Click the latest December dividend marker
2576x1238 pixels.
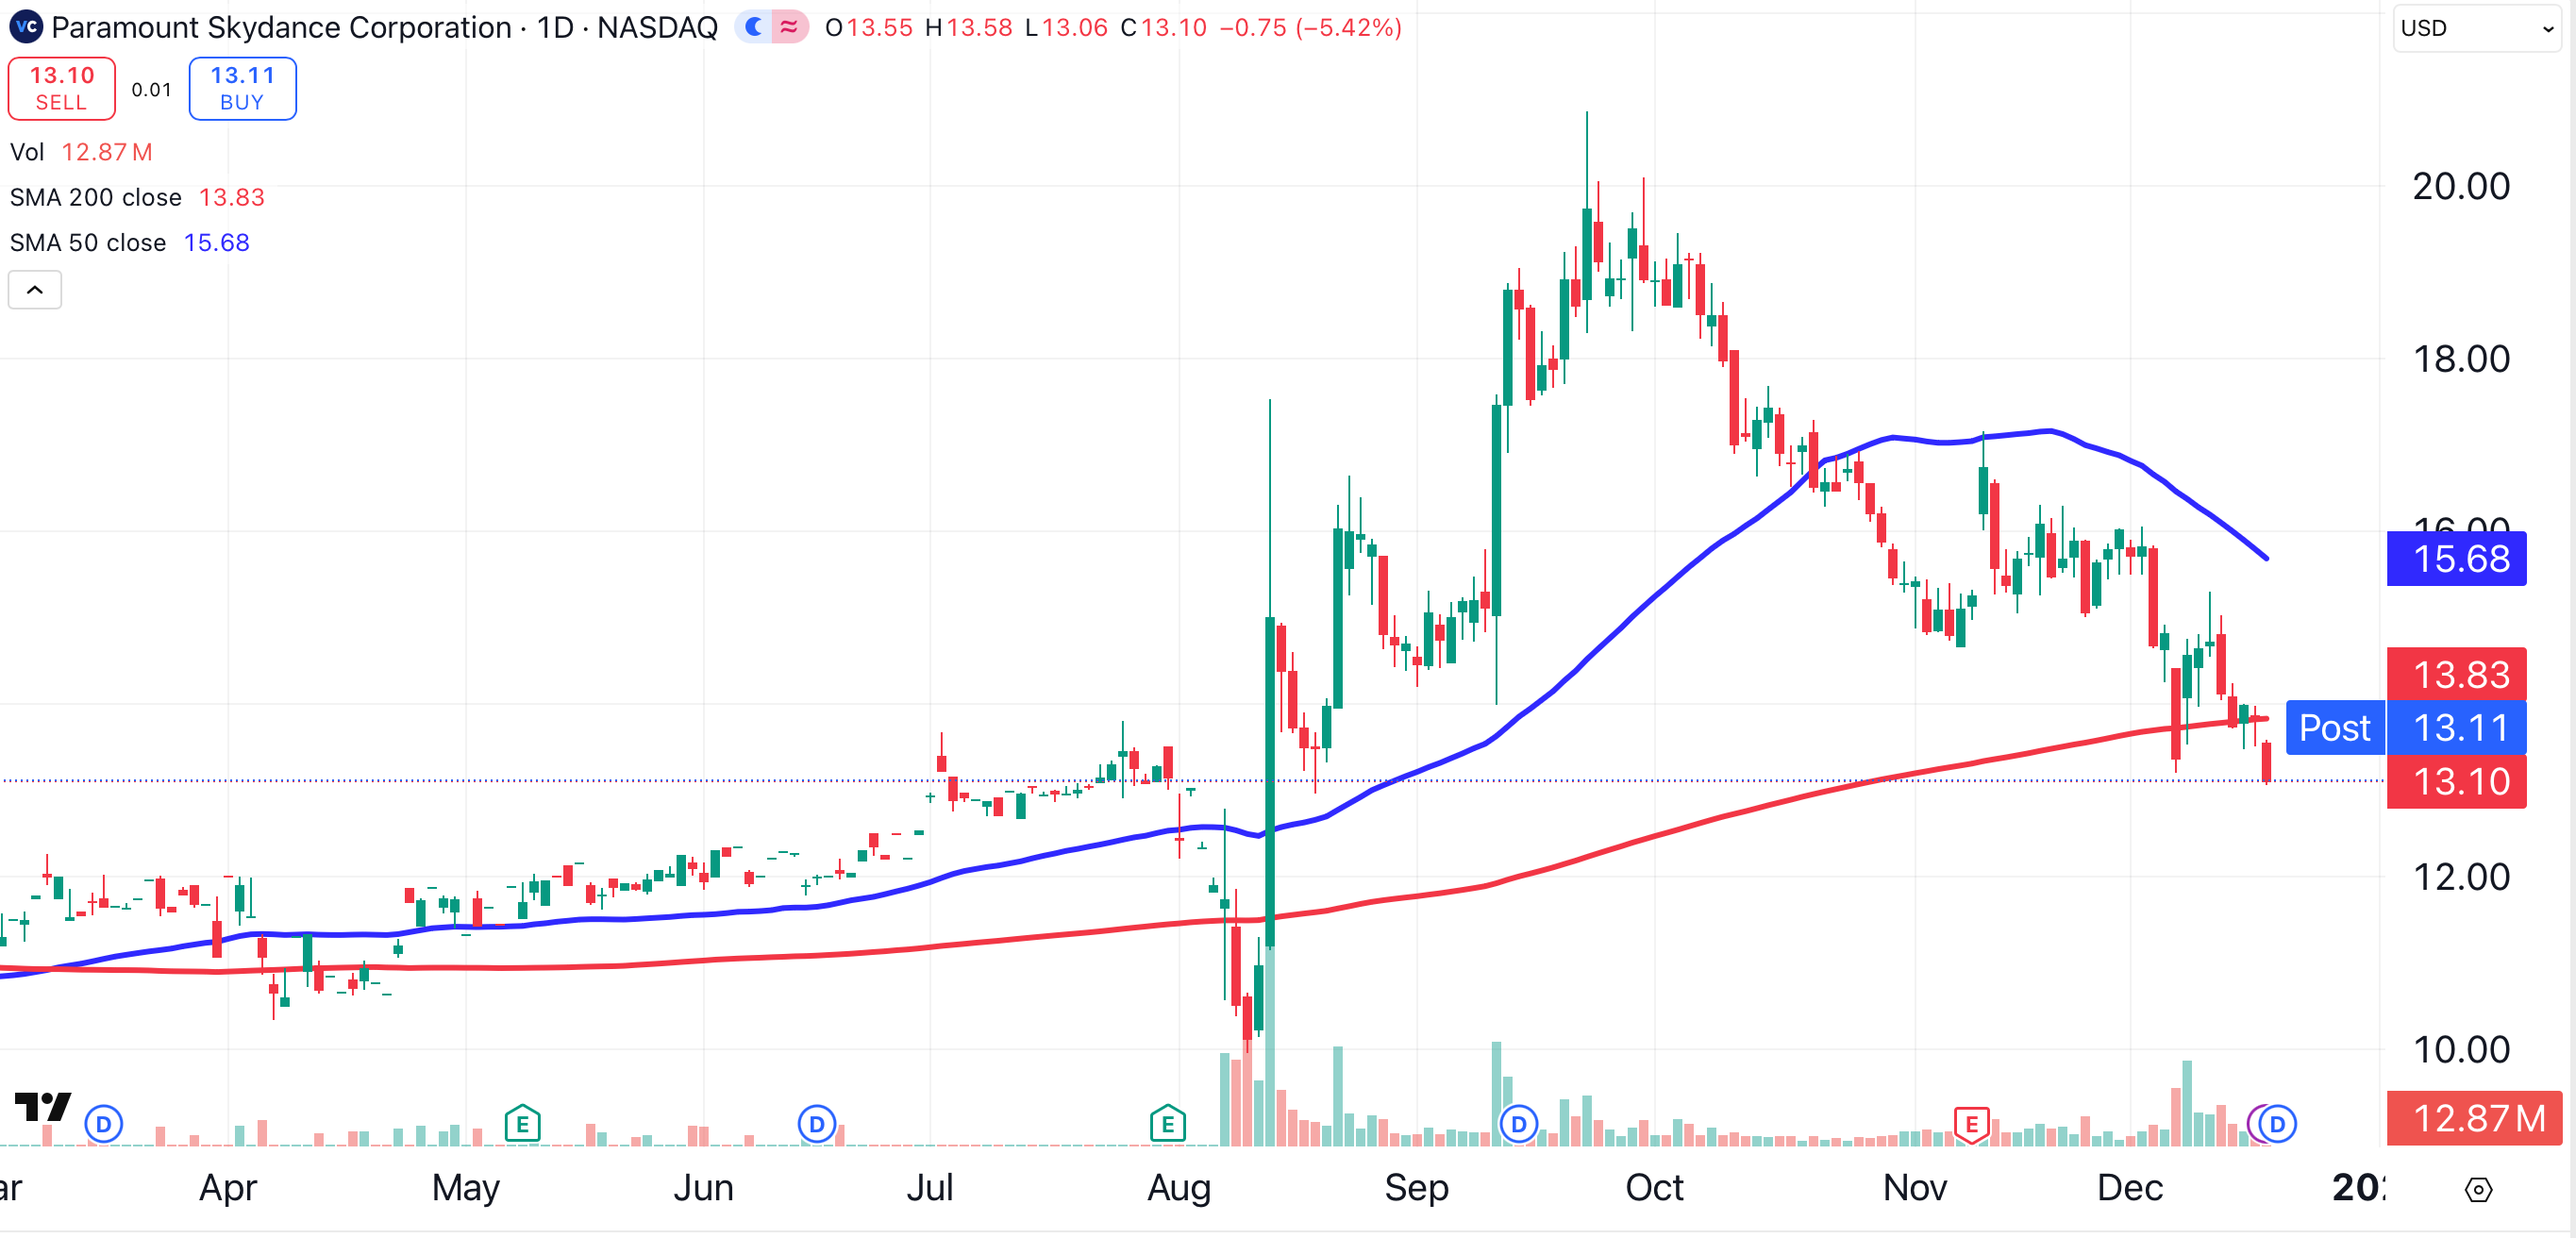(x=2277, y=1124)
